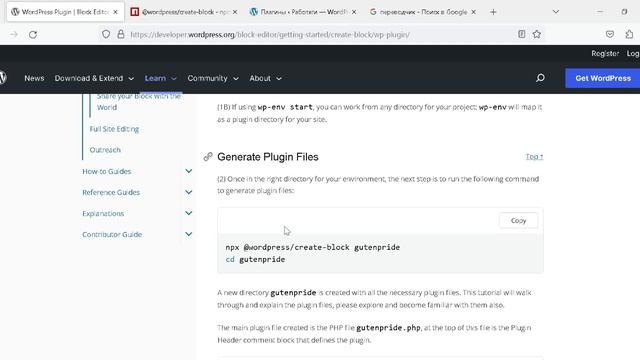Screen dimensions: 640x360
Task: Click the padlock site security icon
Action: pos(121,34)
